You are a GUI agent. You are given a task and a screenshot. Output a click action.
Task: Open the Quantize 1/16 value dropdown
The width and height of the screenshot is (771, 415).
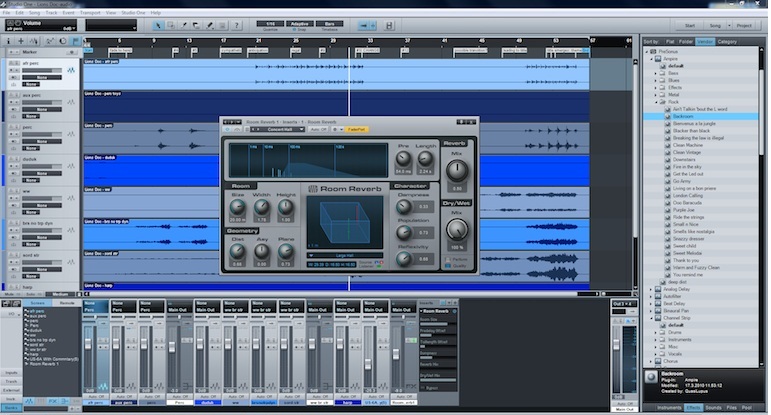pos(270,24)
